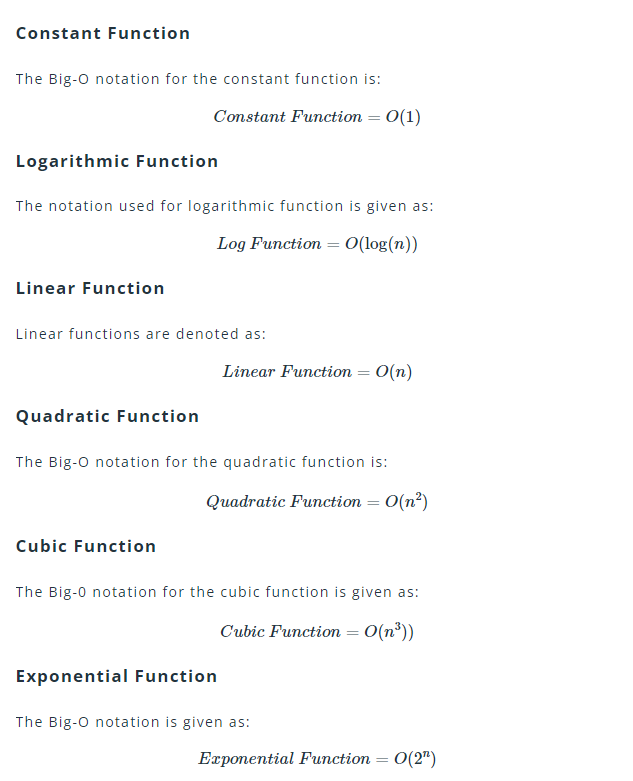Click the Quadratic Function heading
Viewport: 633px width, 781px height.
pos(108,416)
